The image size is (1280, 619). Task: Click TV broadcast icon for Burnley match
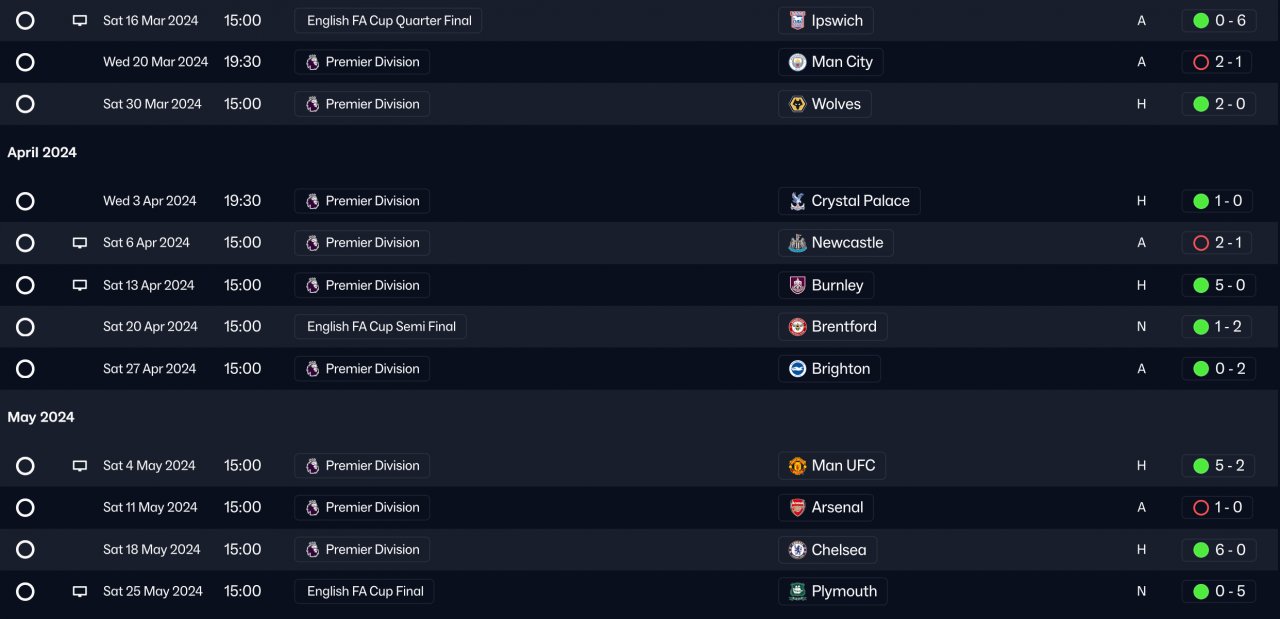(80, 285)
